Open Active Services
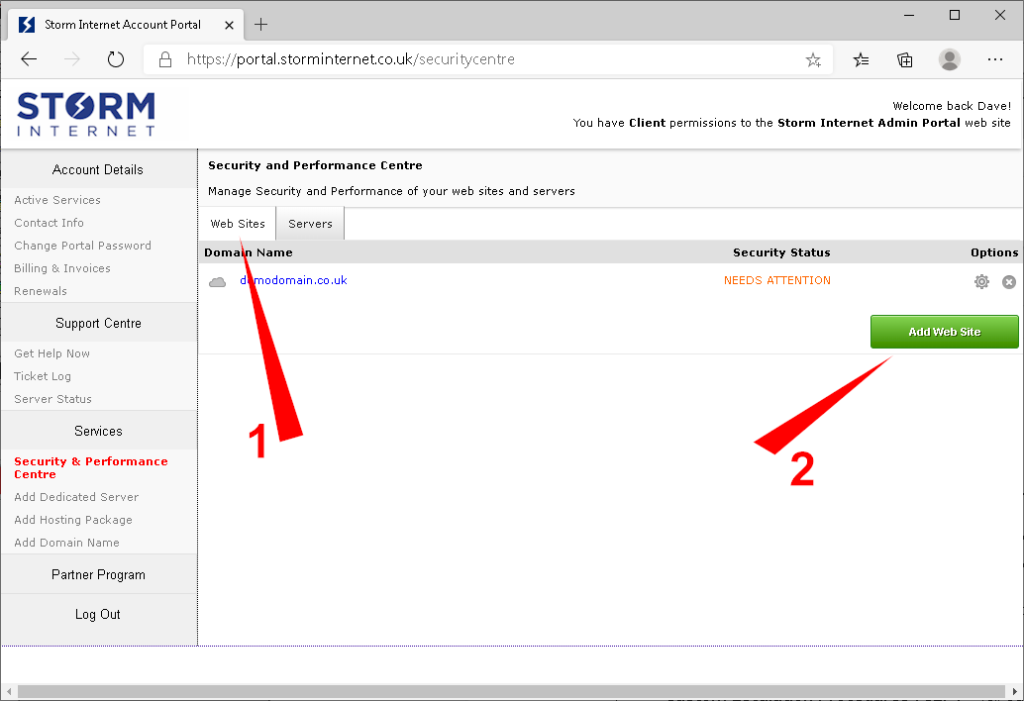1024x701 pixels. [57, 200]
